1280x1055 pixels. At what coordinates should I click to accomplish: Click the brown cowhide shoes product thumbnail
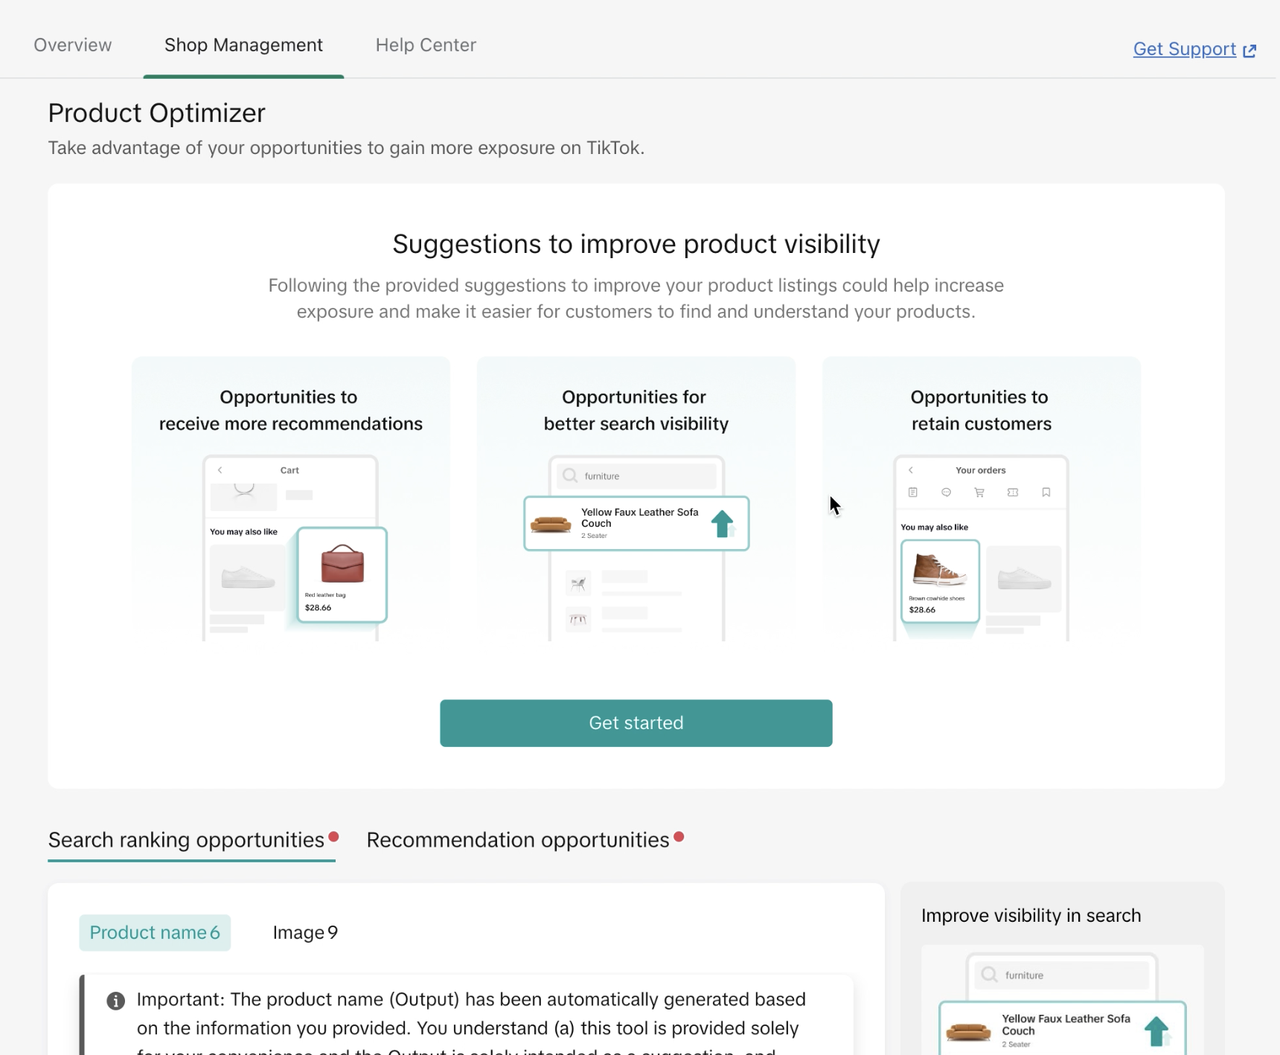pyautogui.click(x=939, y=570)
